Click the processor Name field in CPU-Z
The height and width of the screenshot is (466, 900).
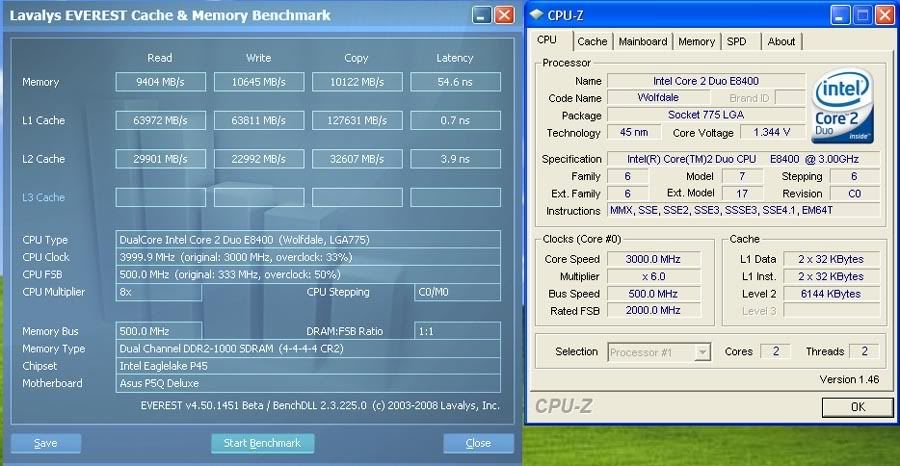(706, 81)
